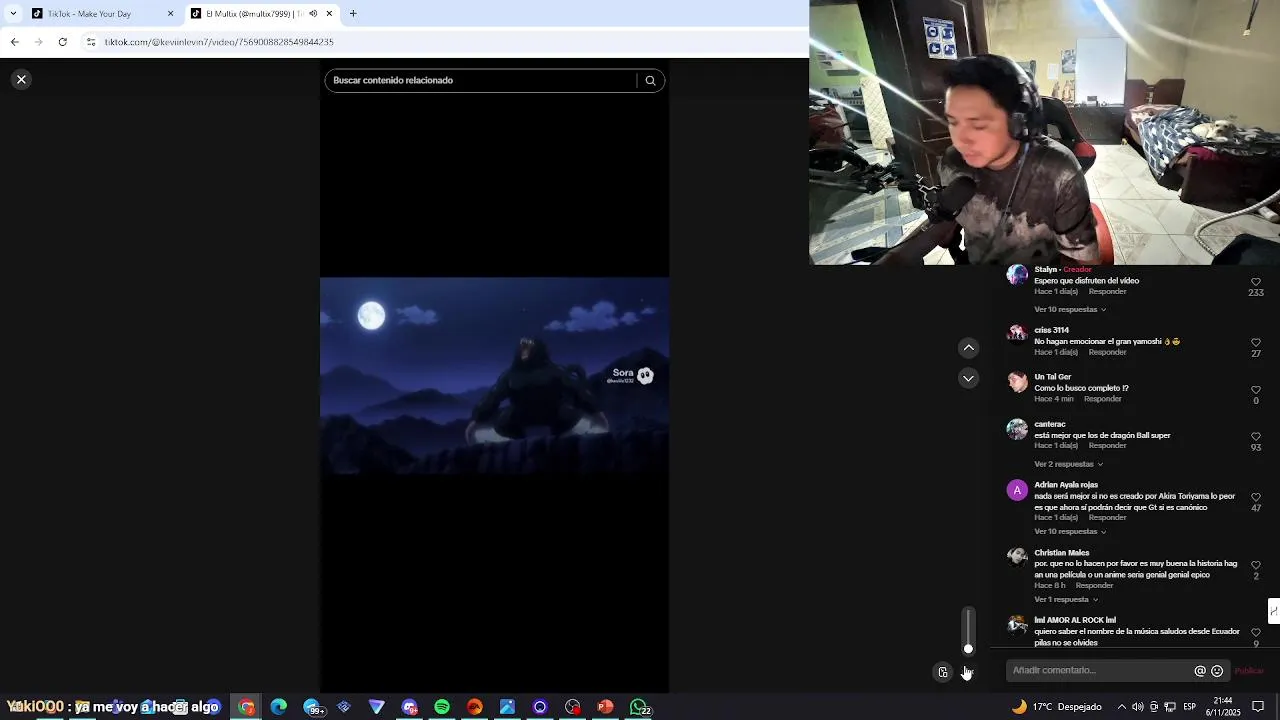Switch the ESP keyboard language indicator

tap(1189, 707)
